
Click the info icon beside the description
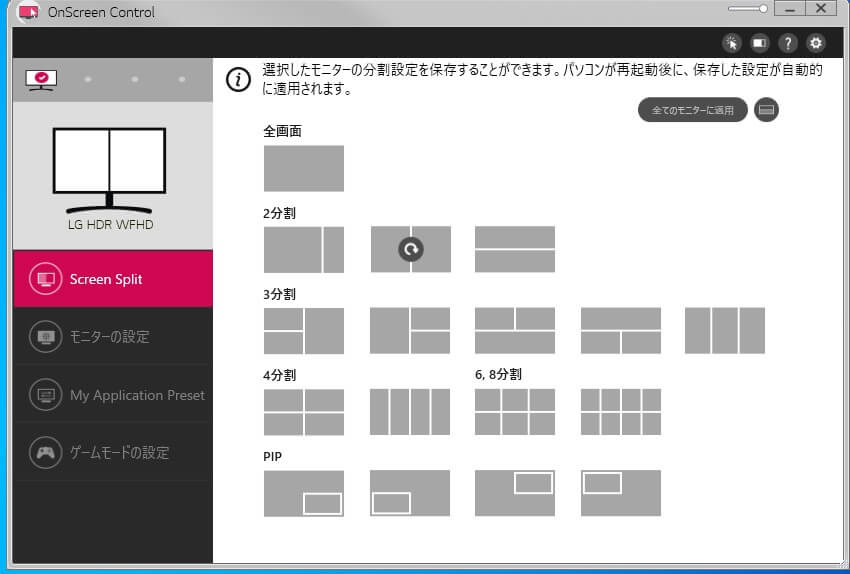[x=238, y=80]
